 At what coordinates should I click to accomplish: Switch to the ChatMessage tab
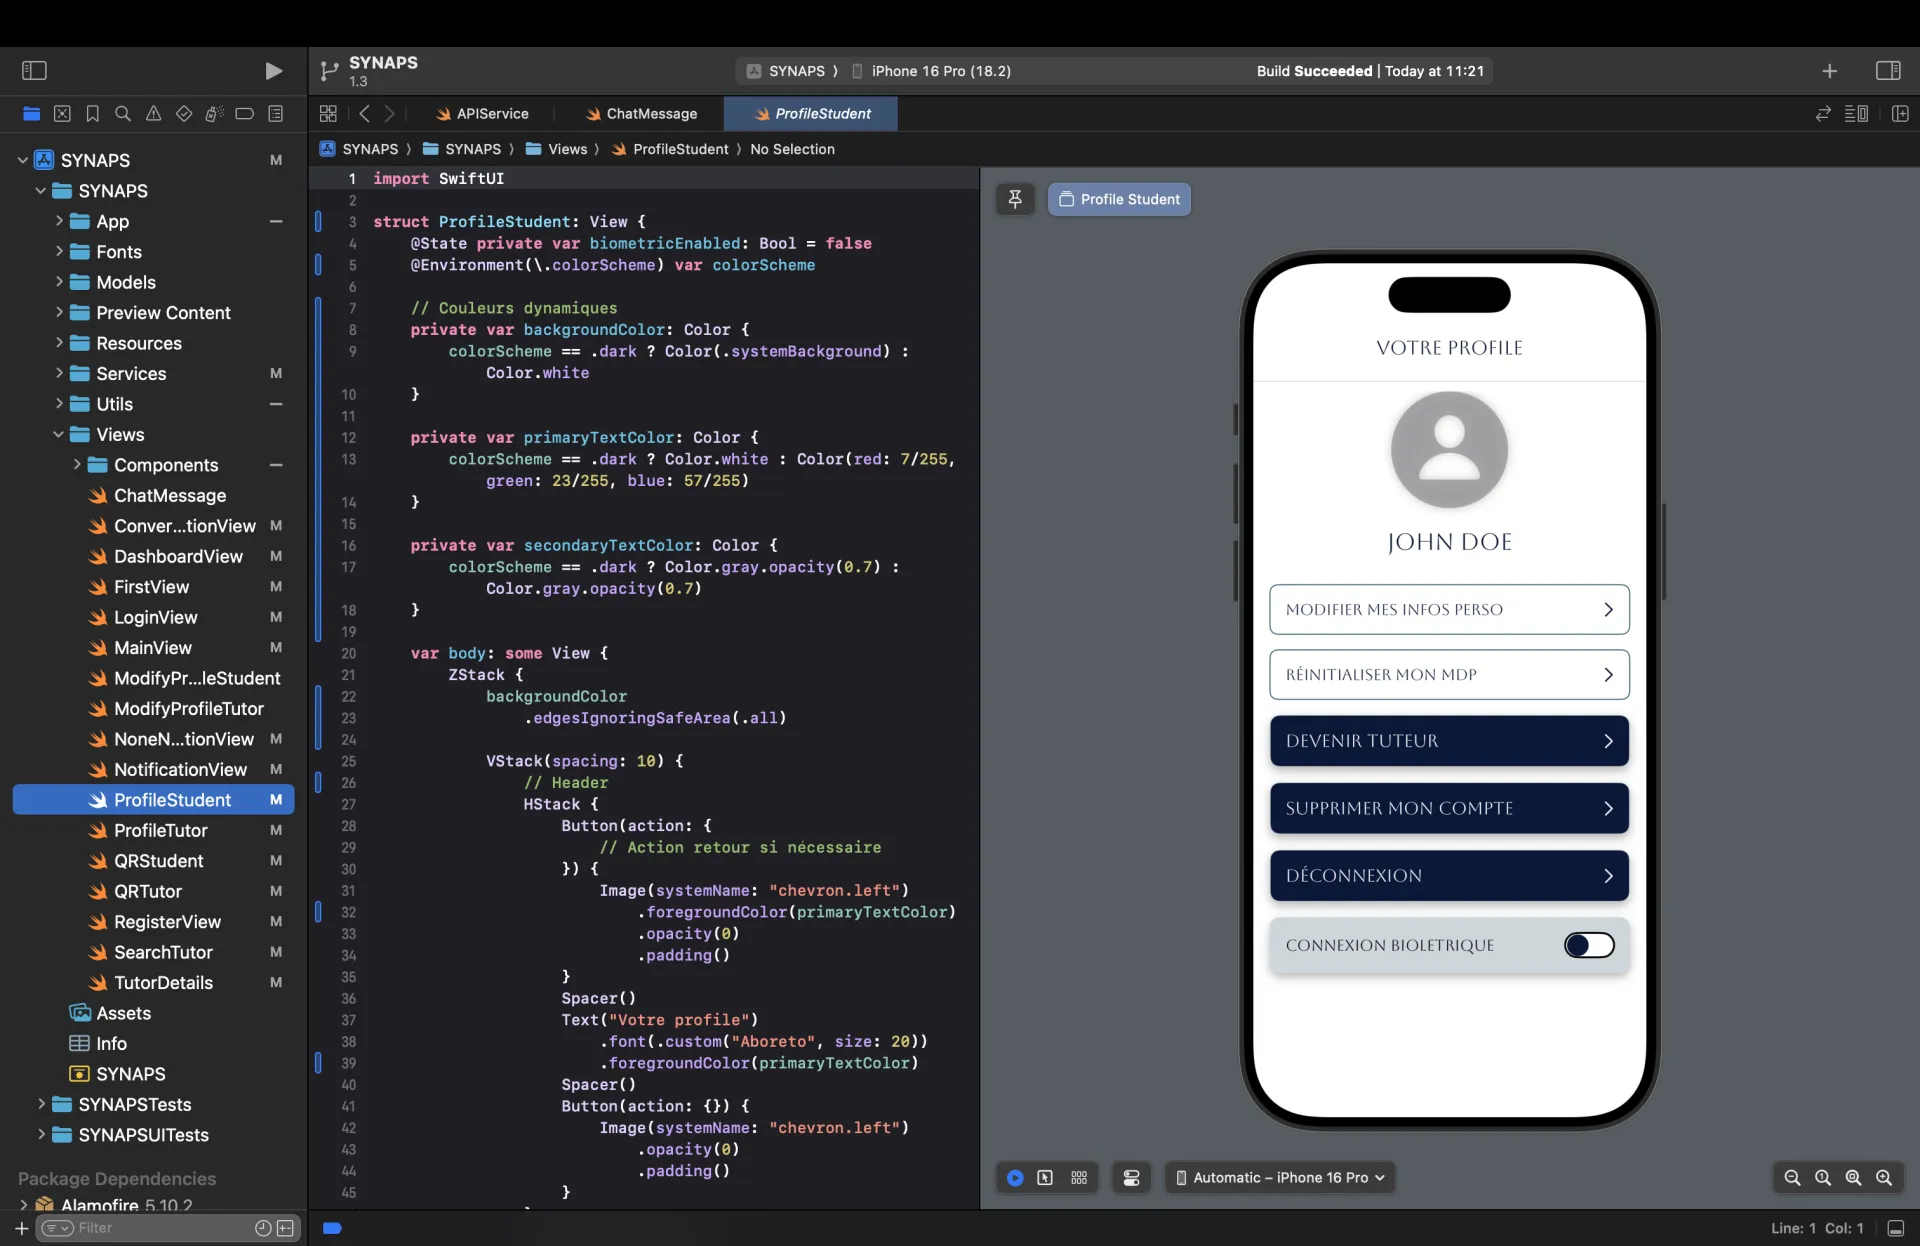(642, 114)
